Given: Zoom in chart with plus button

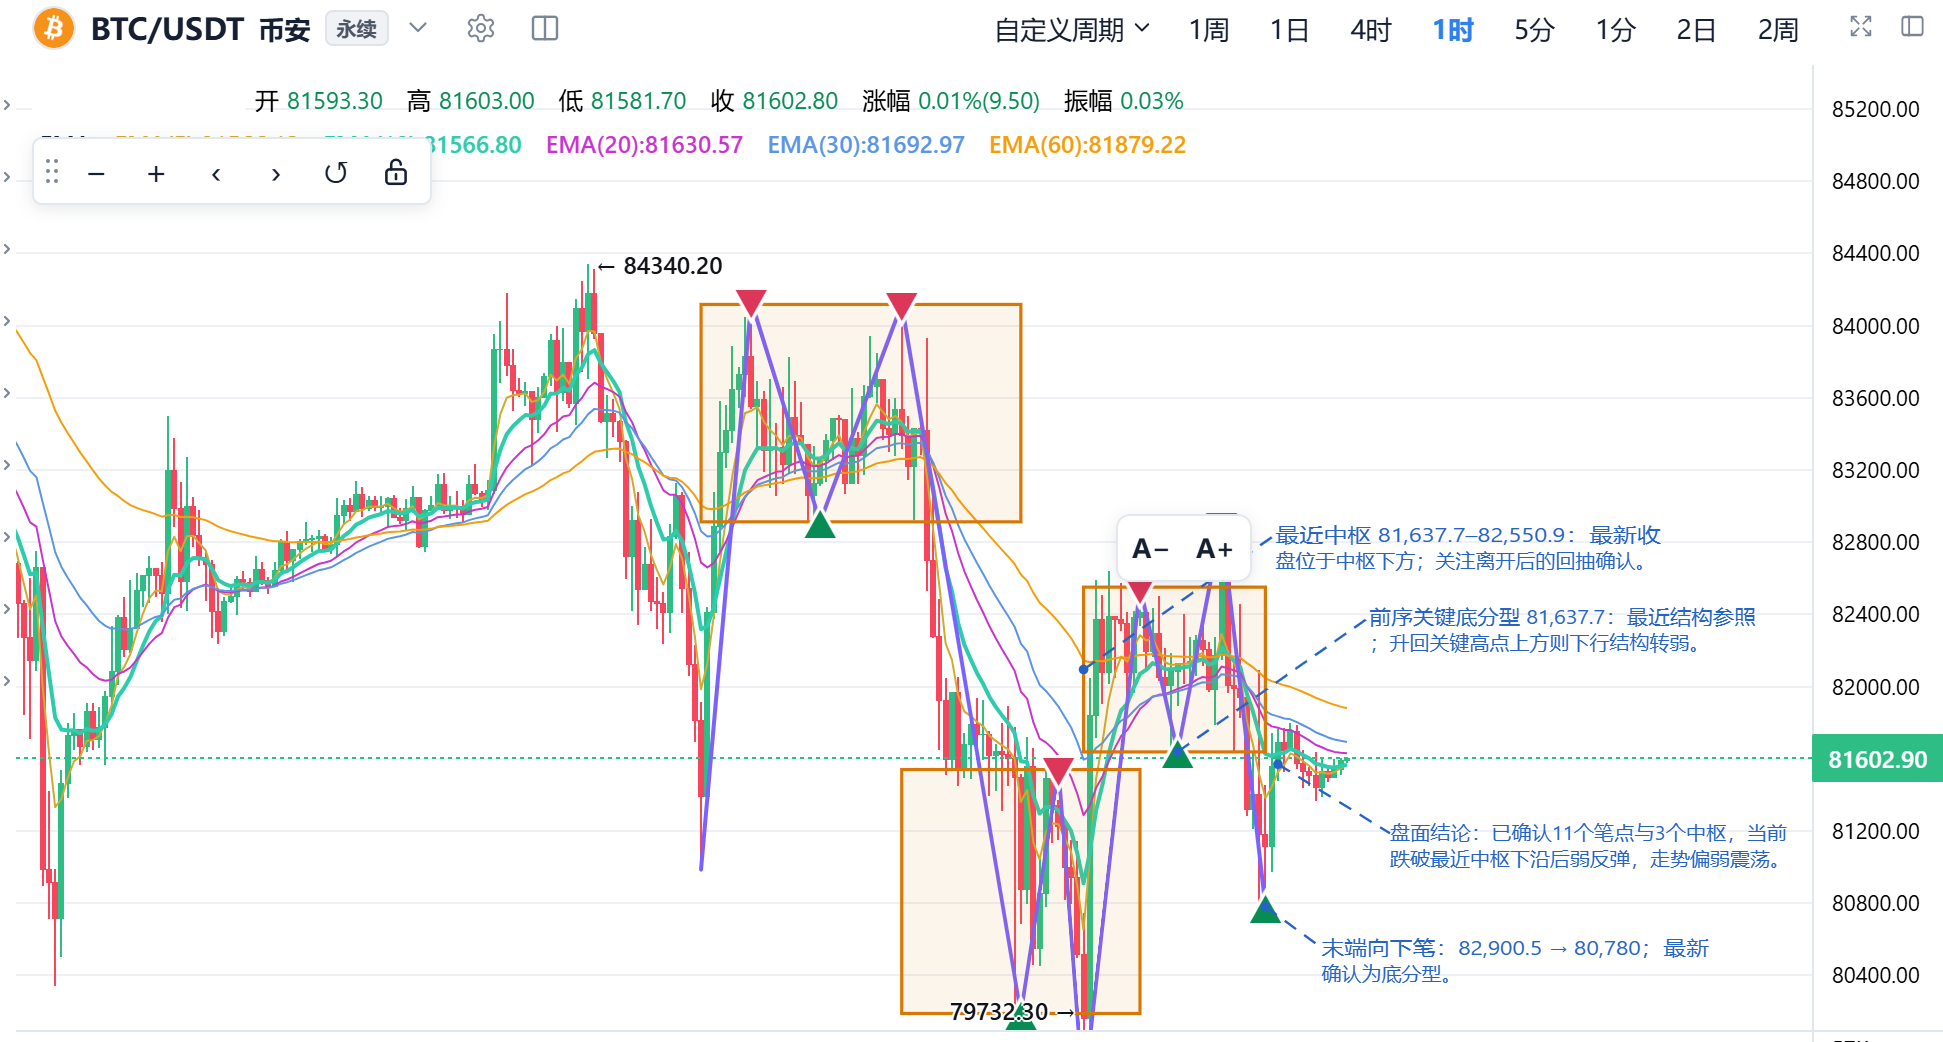Looking at the screenshot, I should pos(156,174).
